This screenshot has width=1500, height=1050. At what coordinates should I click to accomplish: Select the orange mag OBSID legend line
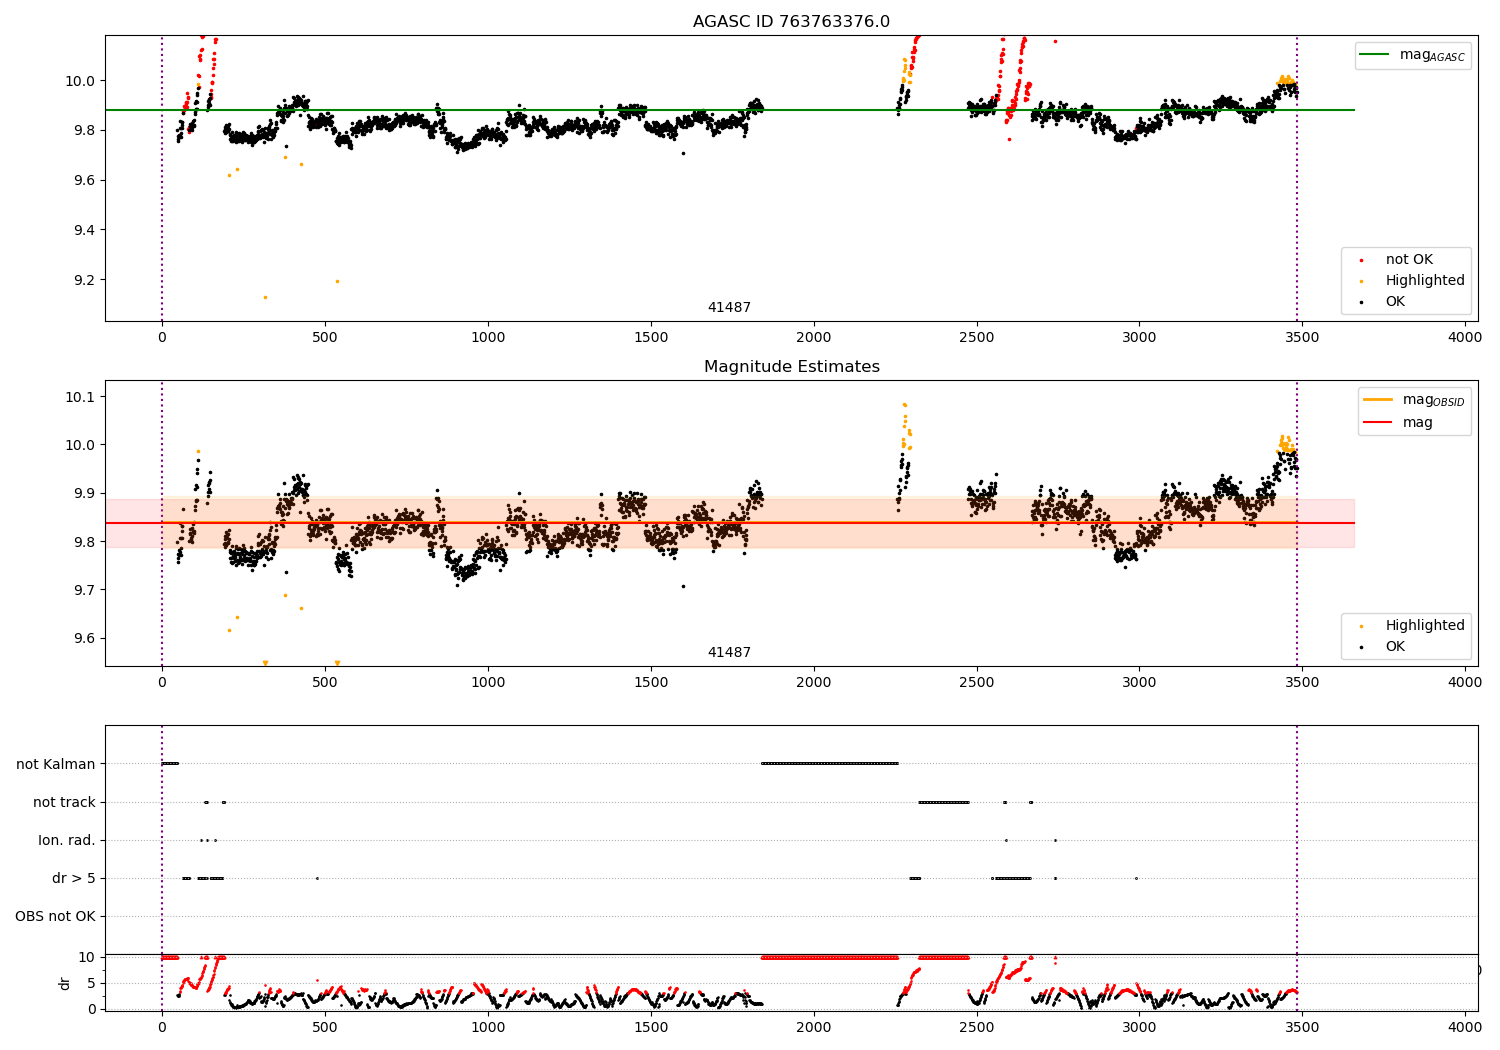coord(1378,400)
